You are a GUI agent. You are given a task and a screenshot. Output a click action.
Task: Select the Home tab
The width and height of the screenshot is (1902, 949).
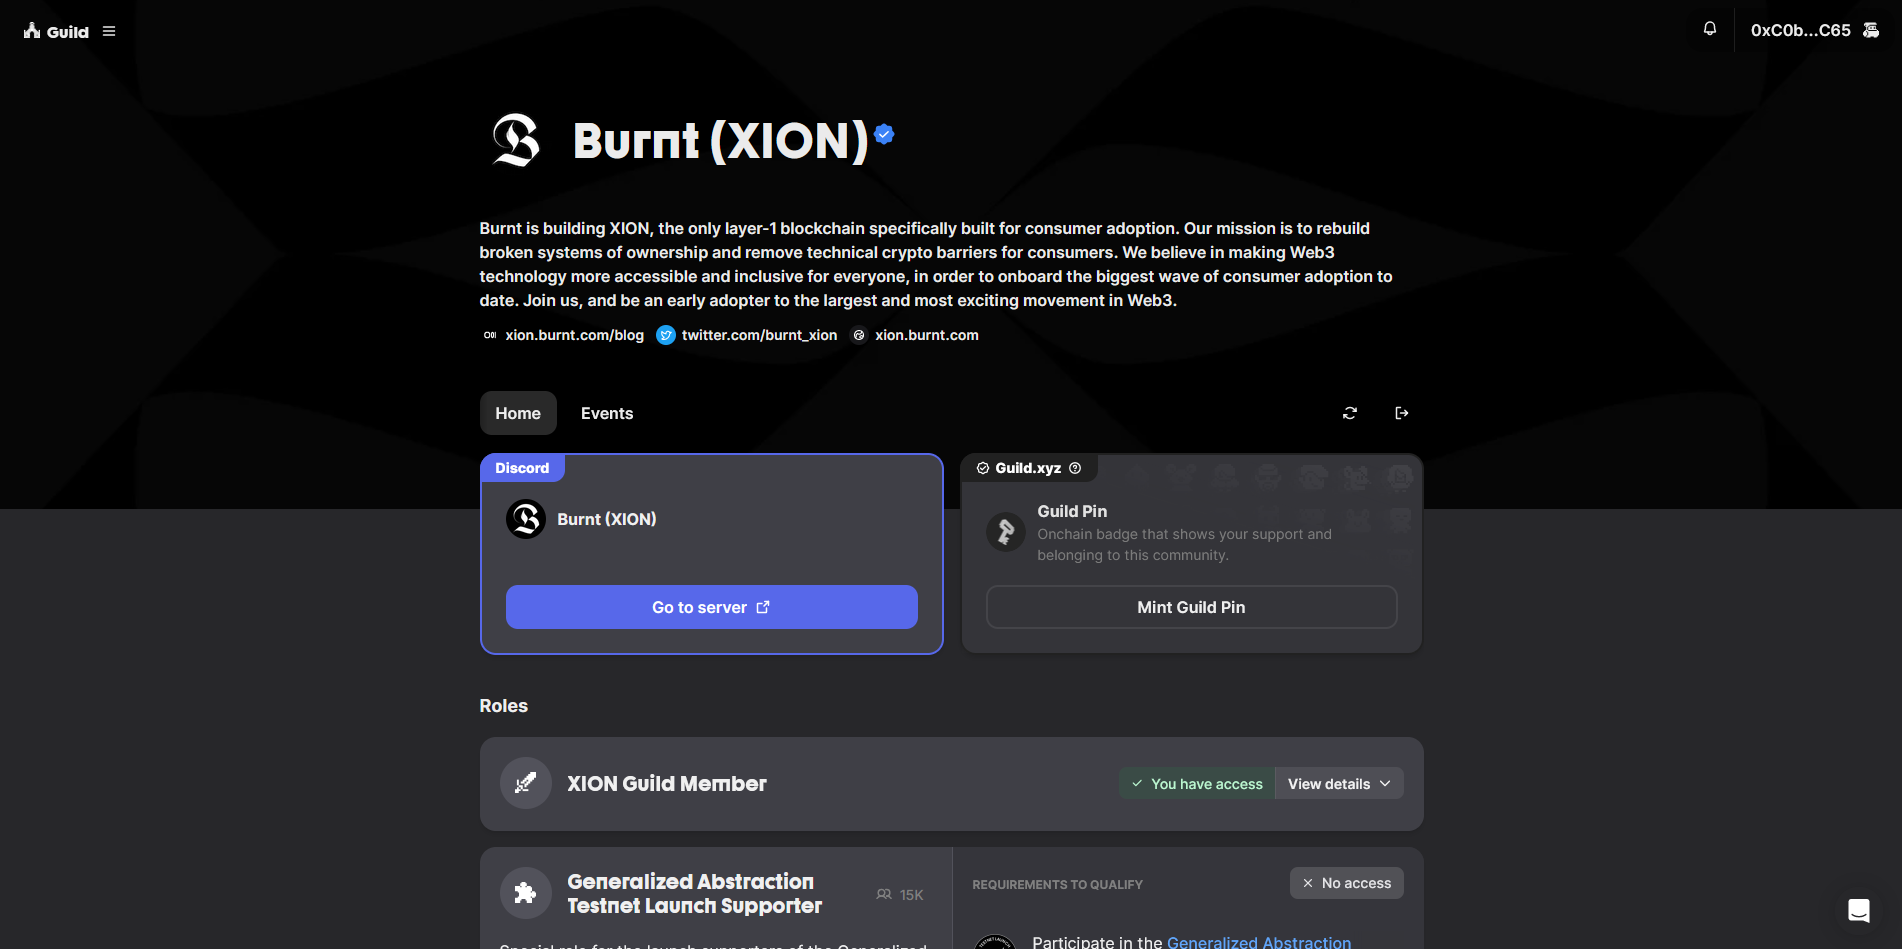tap(517, 413)
